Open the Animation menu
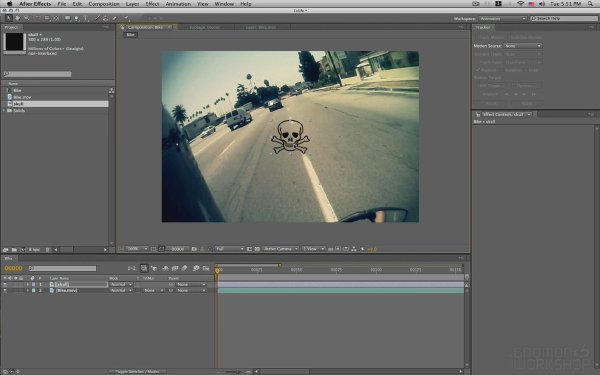 point(178,4)
